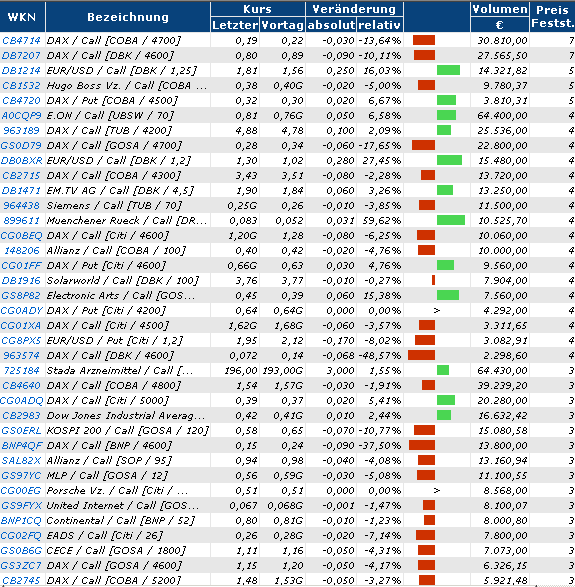Open WKN link 899611
The width and height of the screenshot is (575, 587).
click(21, 220)
